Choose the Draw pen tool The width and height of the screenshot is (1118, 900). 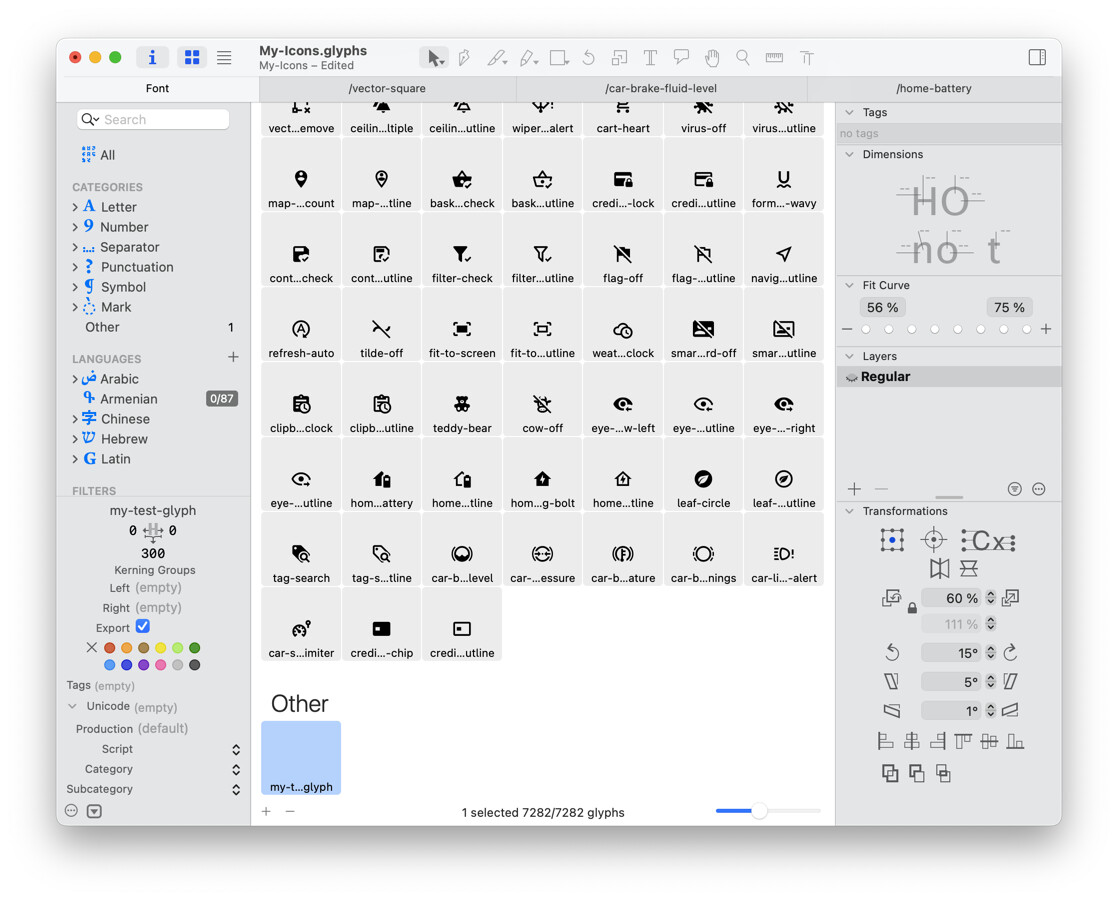click(464, 58)
